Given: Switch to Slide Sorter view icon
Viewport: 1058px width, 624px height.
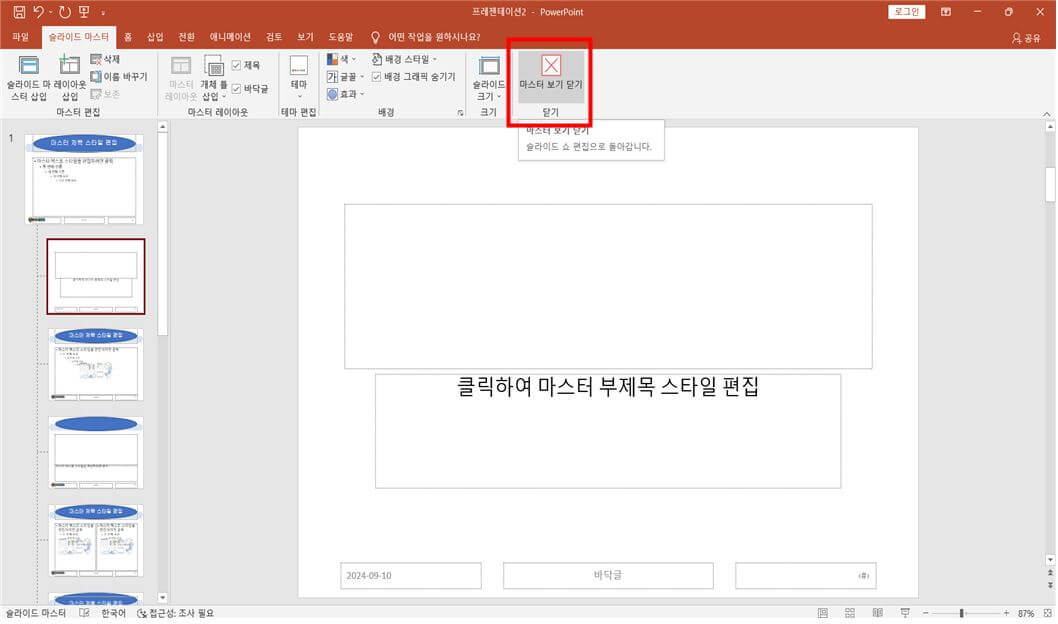Looking at the screenshot, I should click(850, 613).
